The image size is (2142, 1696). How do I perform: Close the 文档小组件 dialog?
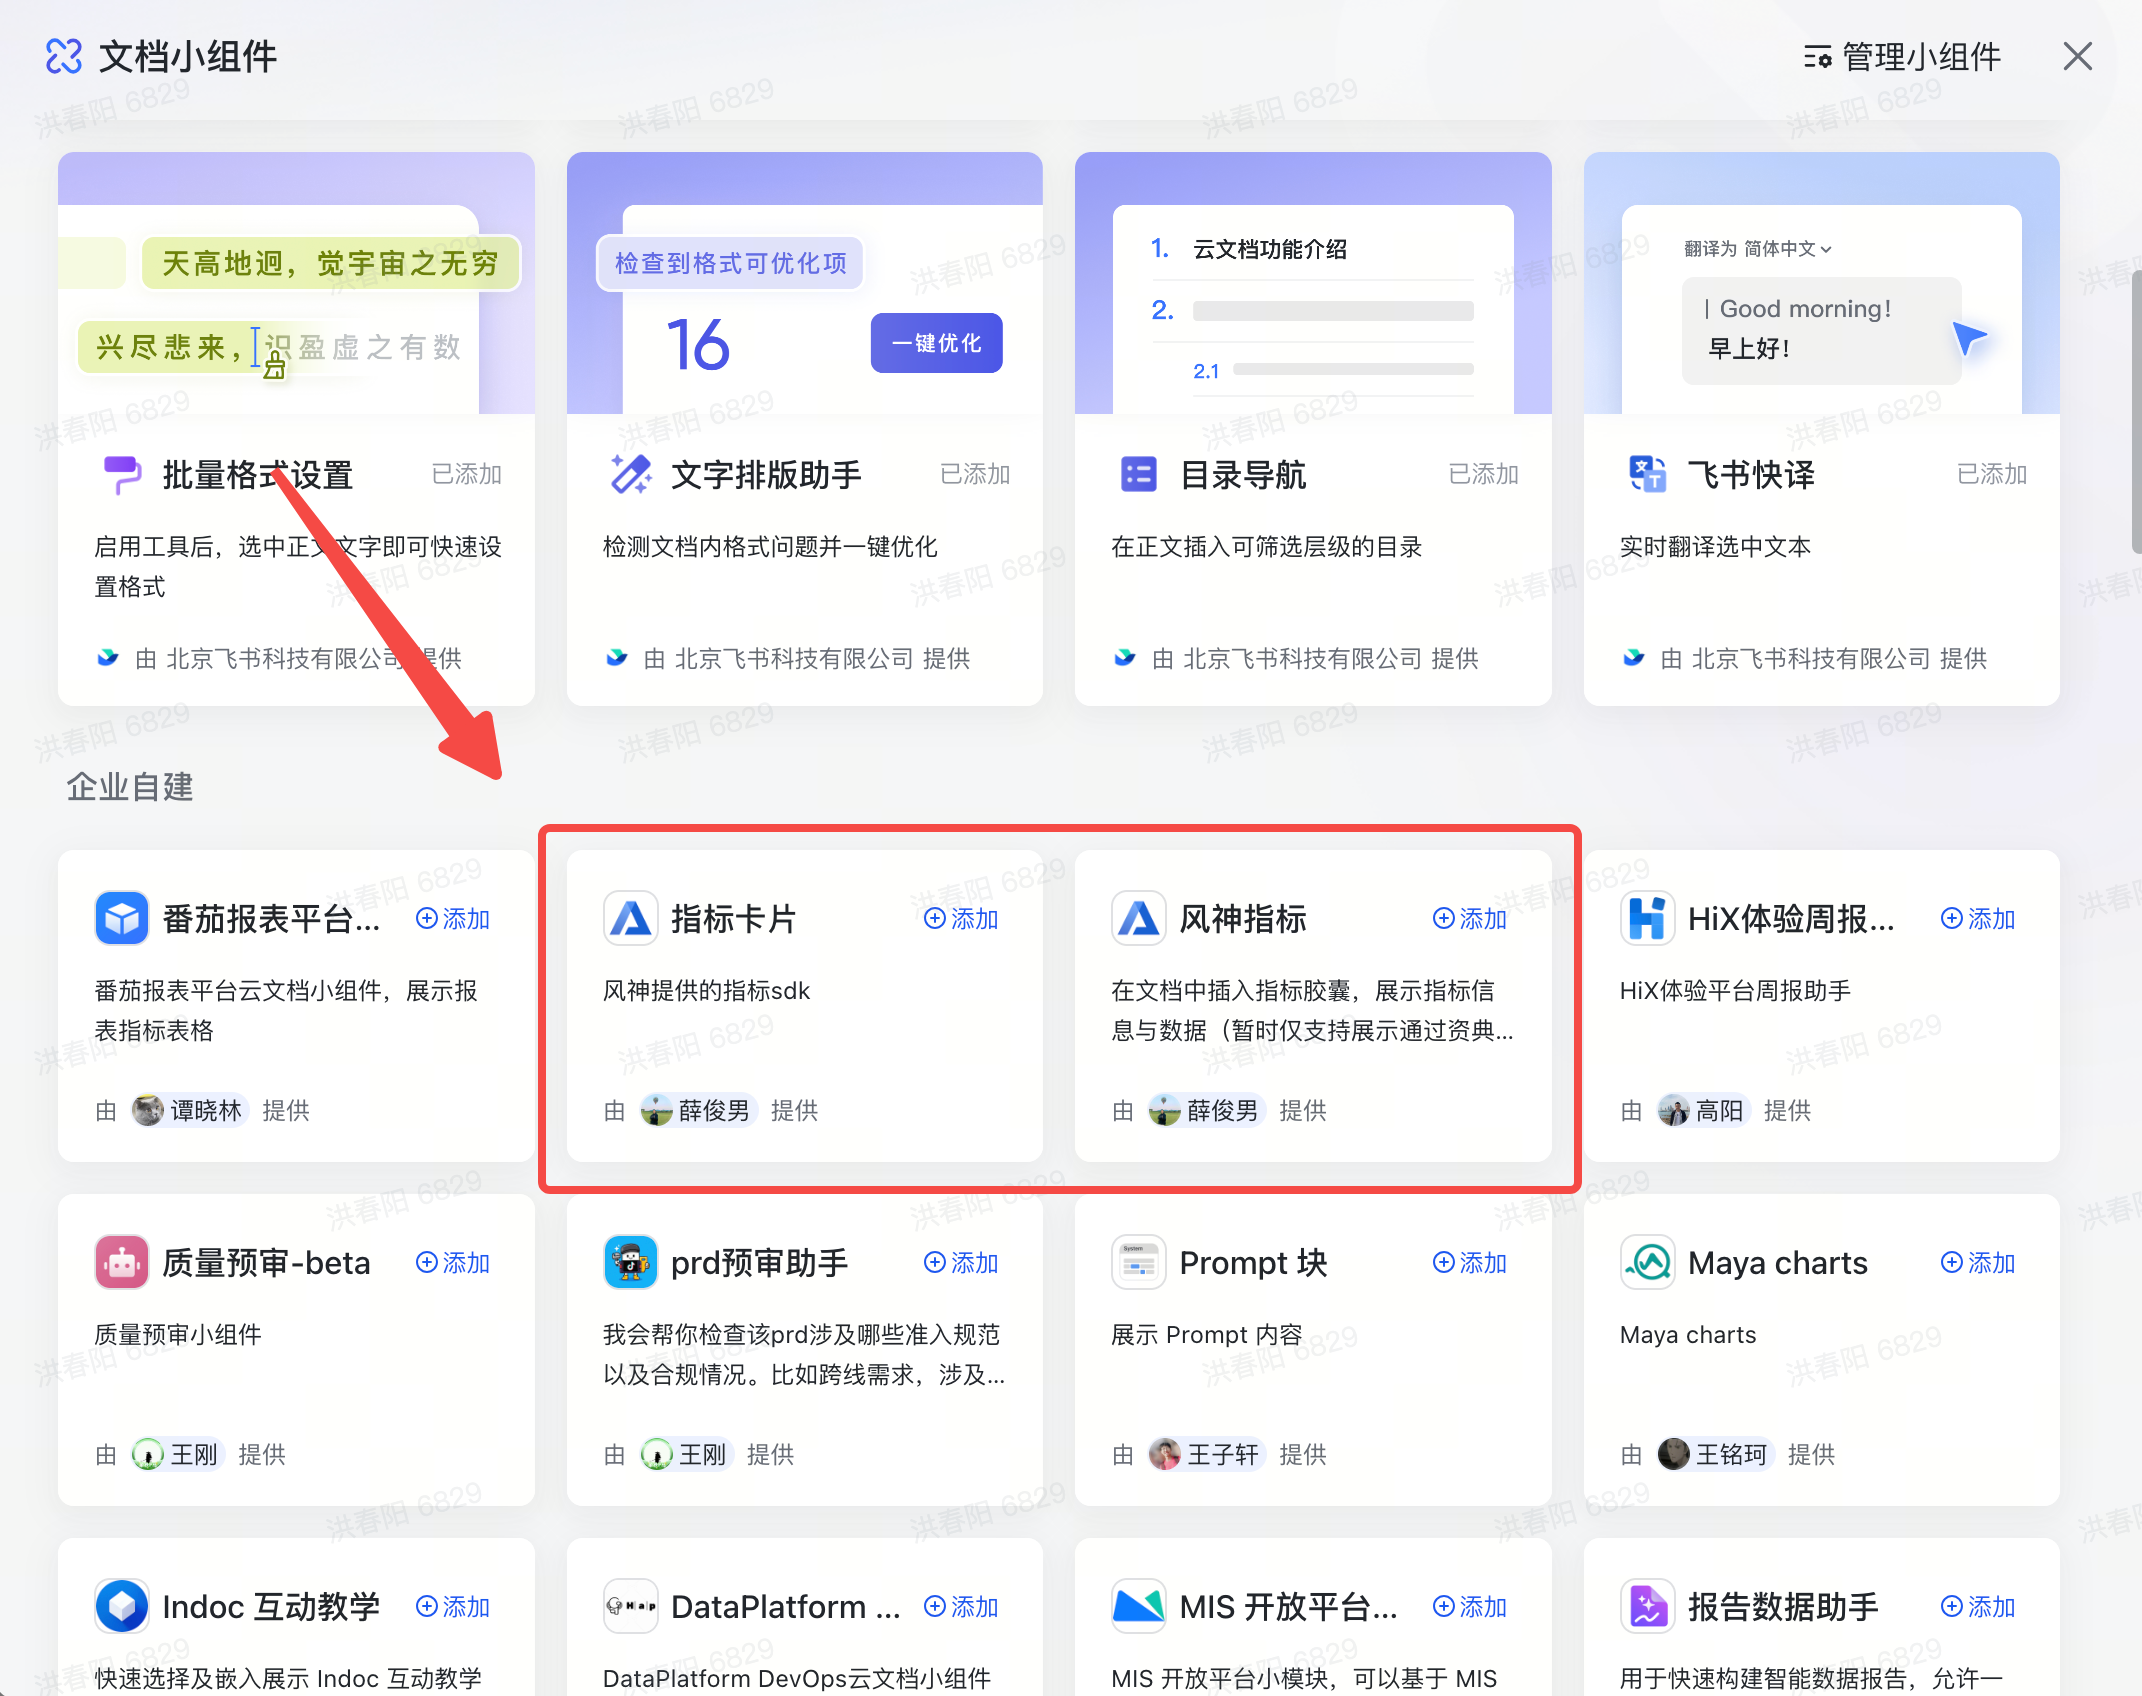(x=2077, y=57)
